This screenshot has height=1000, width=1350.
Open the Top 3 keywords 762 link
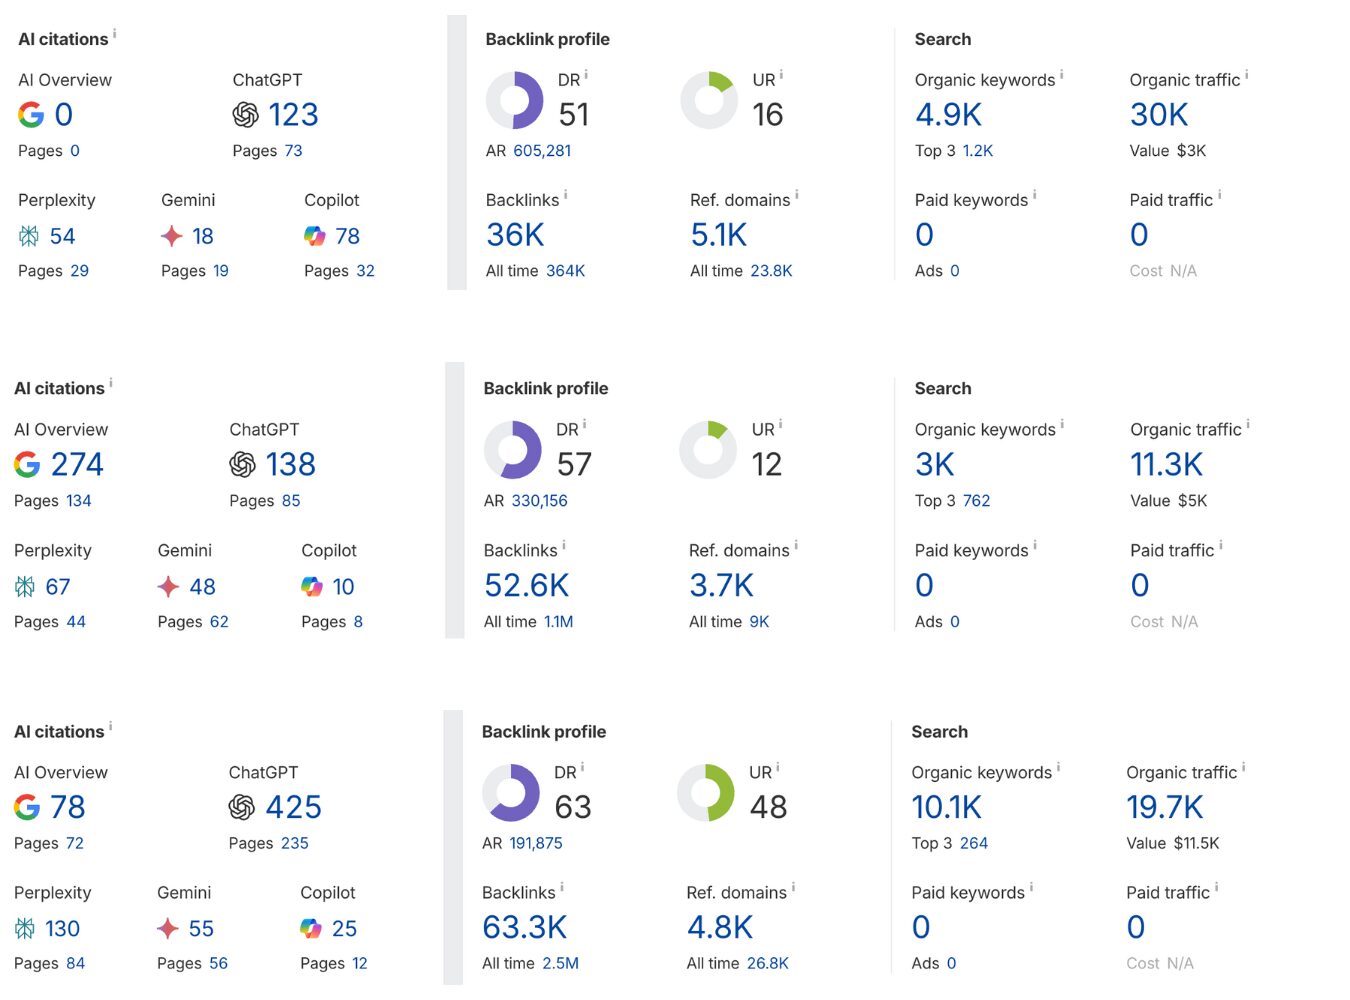point(976,501)
